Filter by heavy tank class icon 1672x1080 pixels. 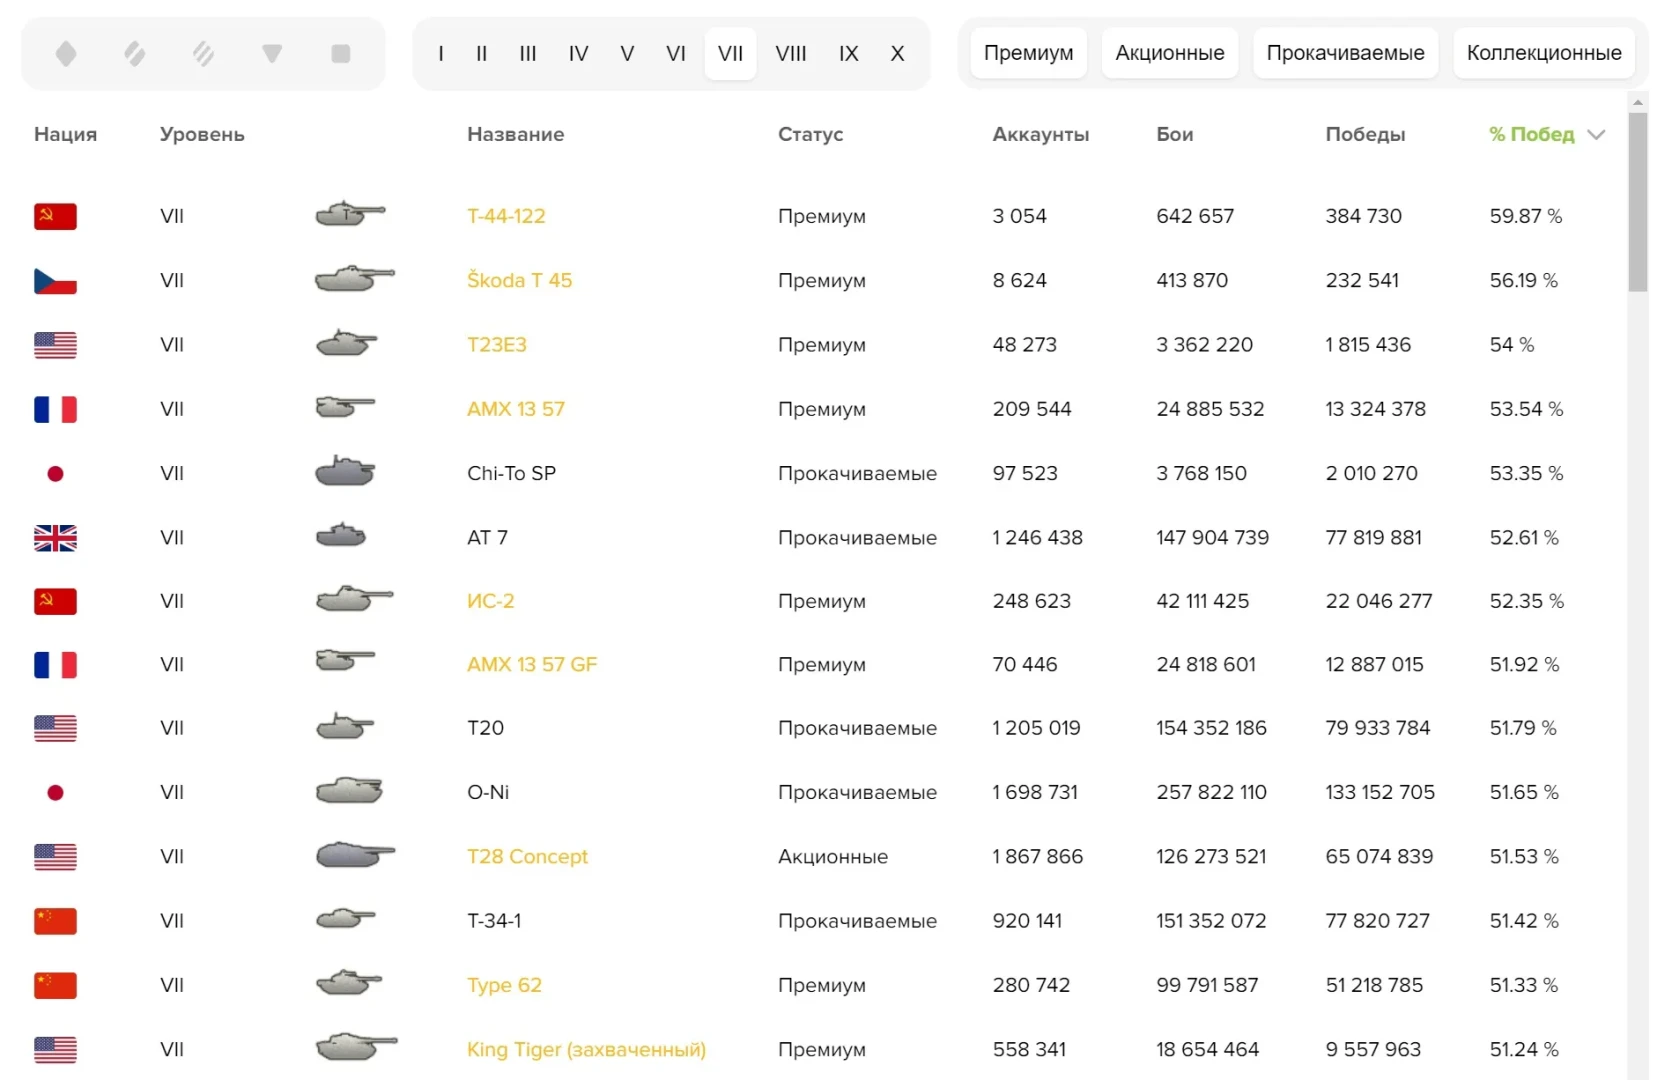click(x=203, y=53)
